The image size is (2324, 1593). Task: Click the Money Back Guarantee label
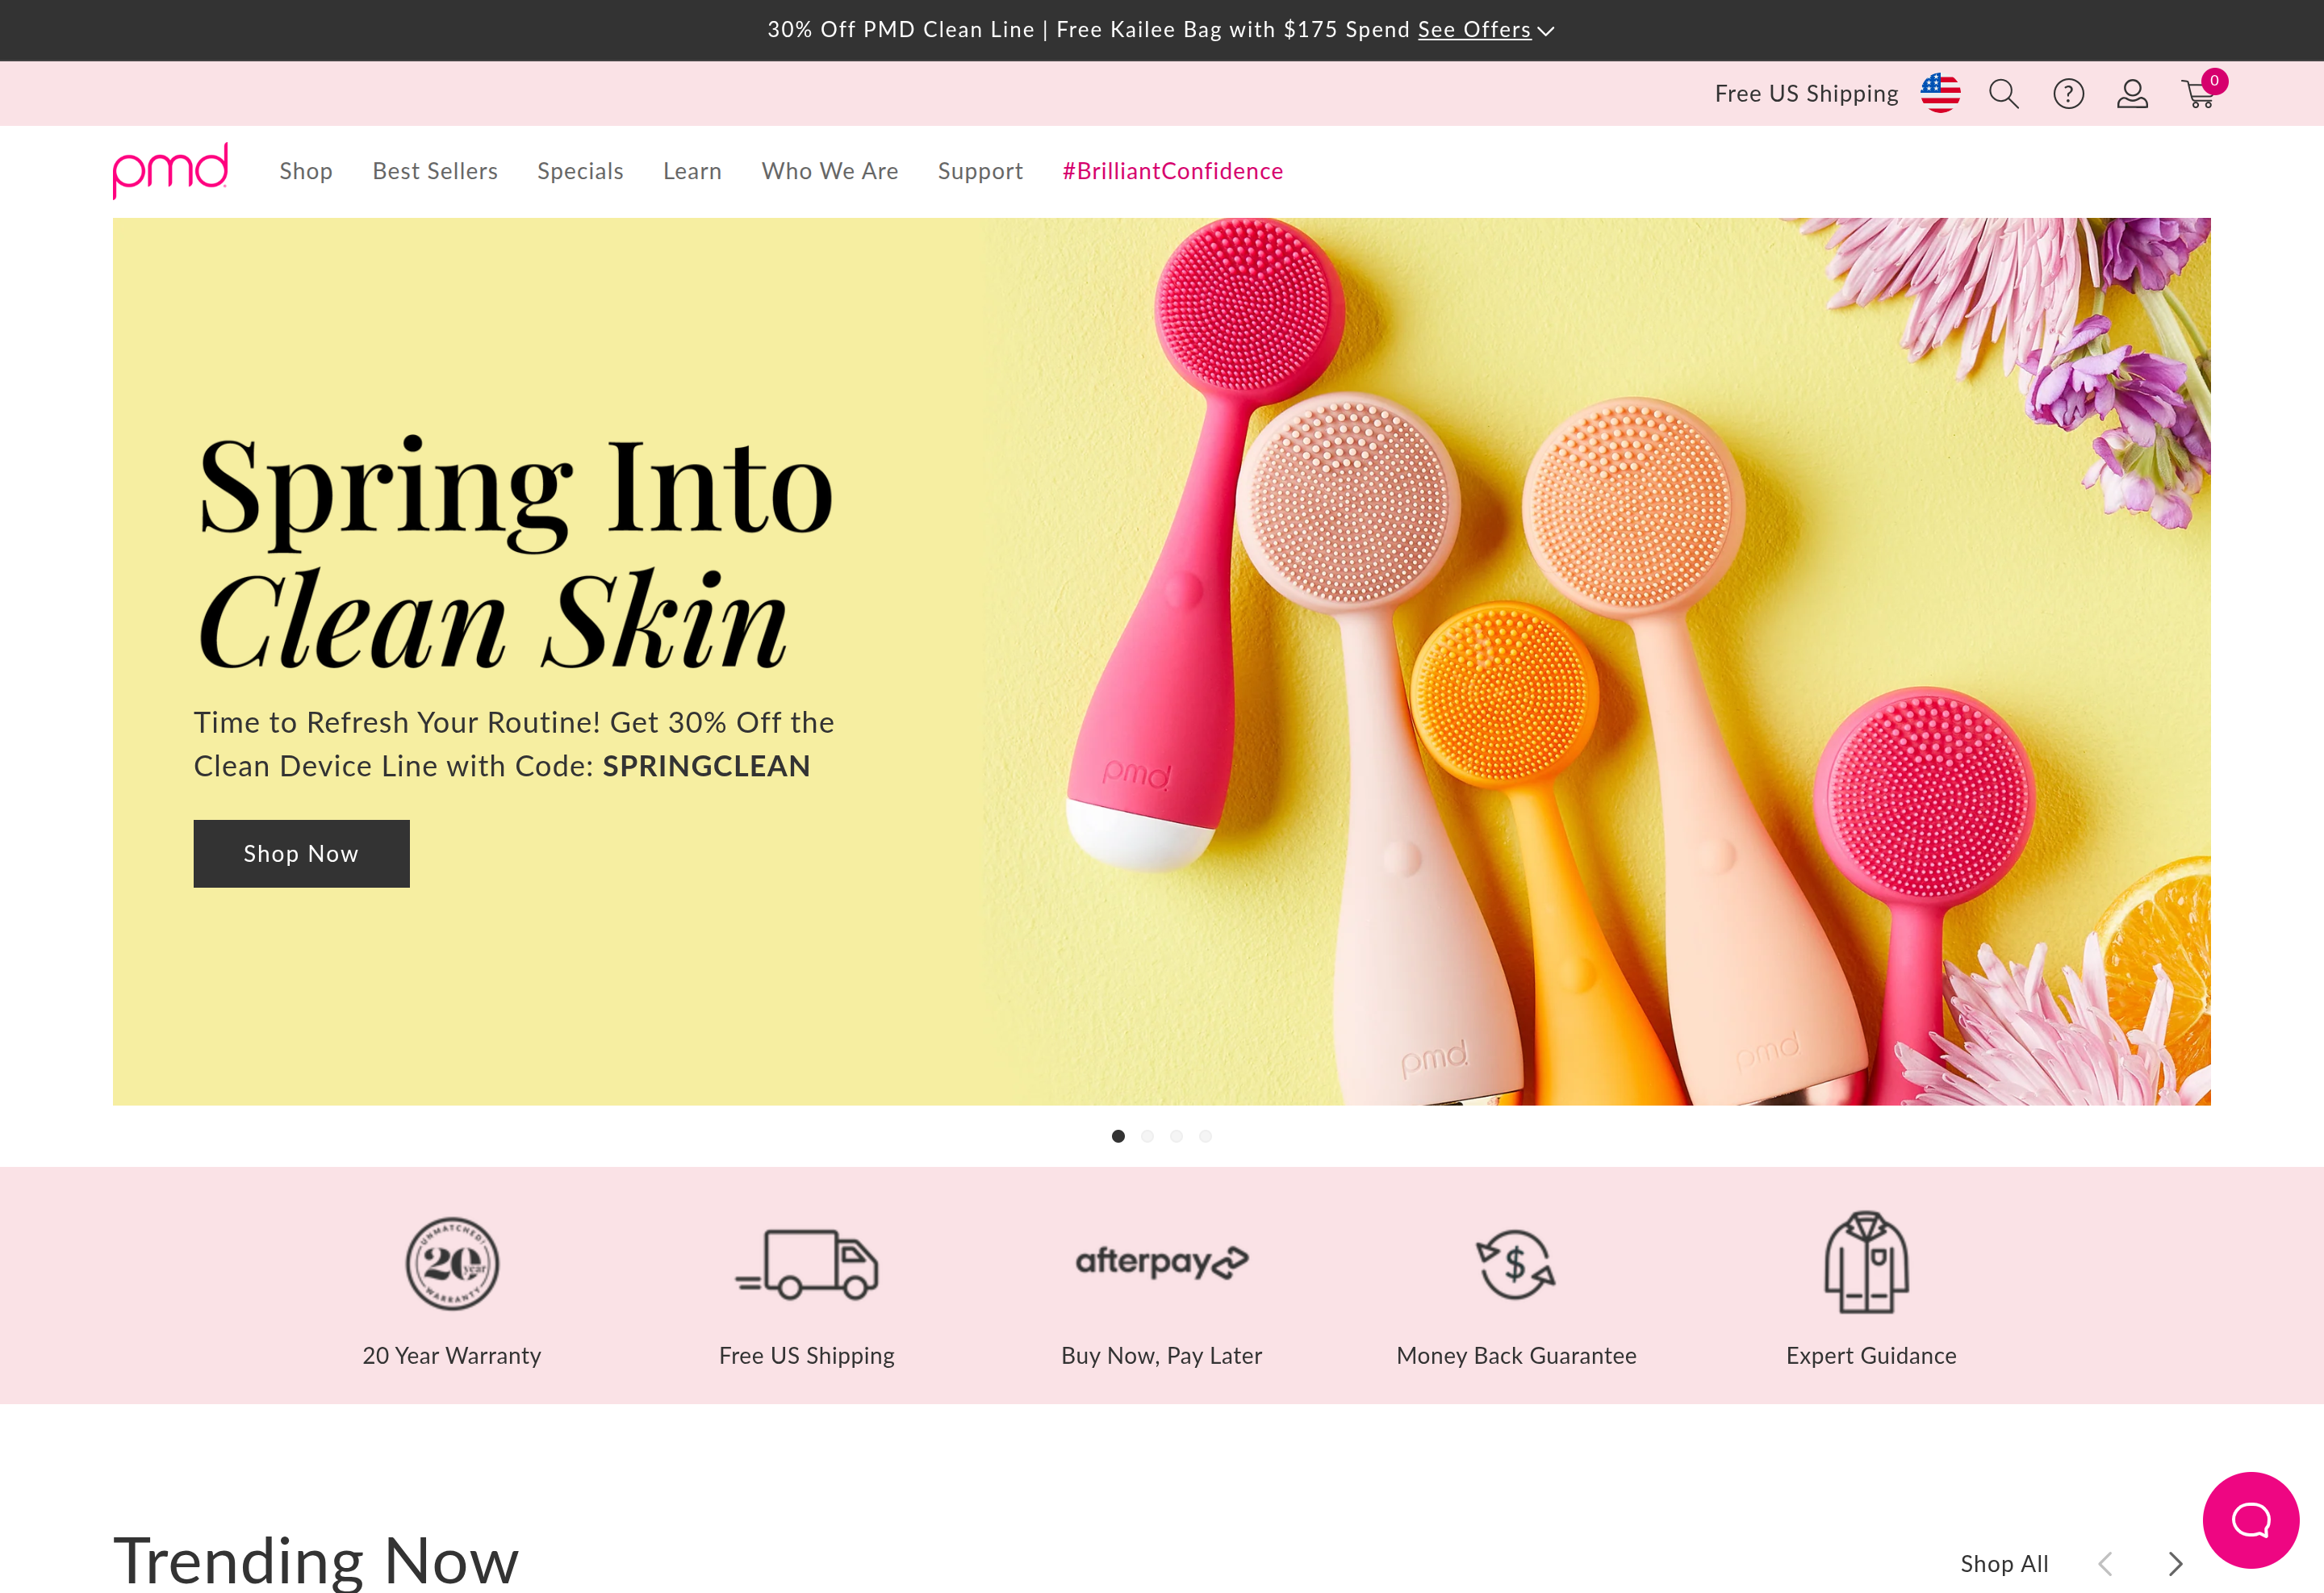tap(1516, 1356)
